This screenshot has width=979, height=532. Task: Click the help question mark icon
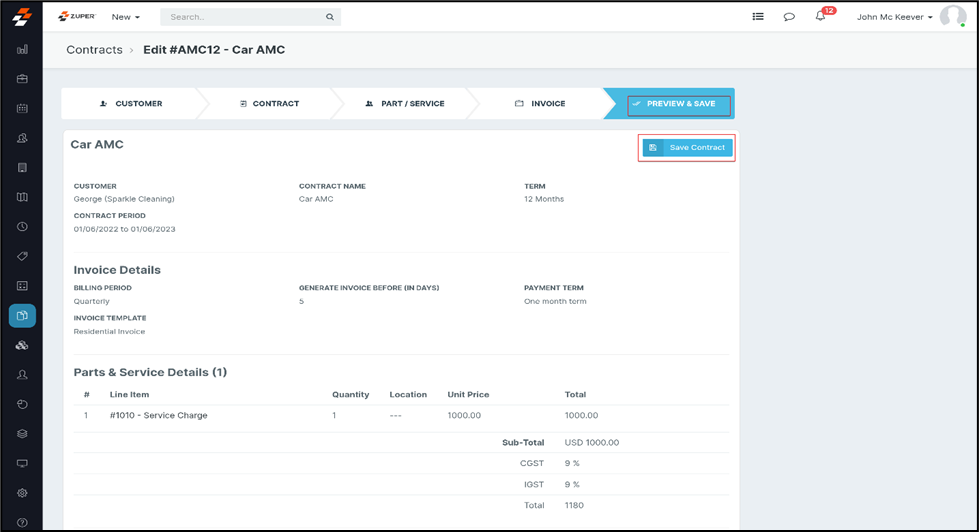pyautogui.click(x=22, y=522)
